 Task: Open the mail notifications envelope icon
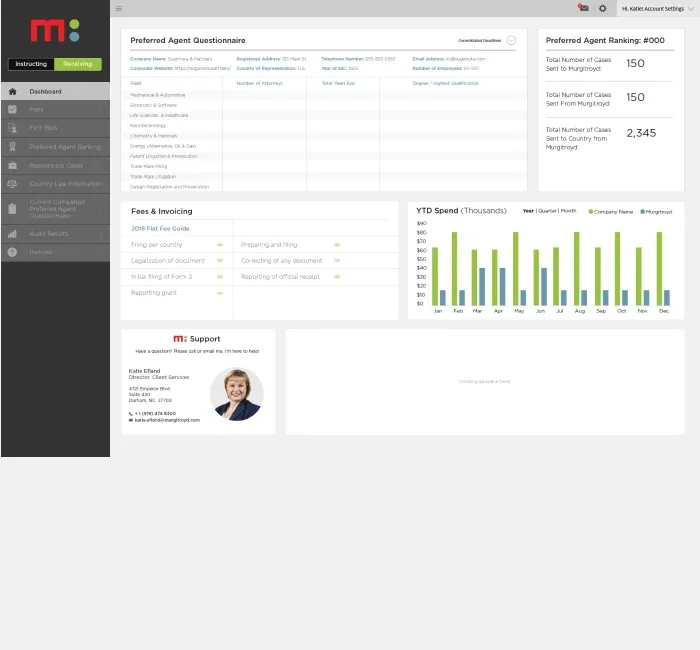[x=583, y=8]
